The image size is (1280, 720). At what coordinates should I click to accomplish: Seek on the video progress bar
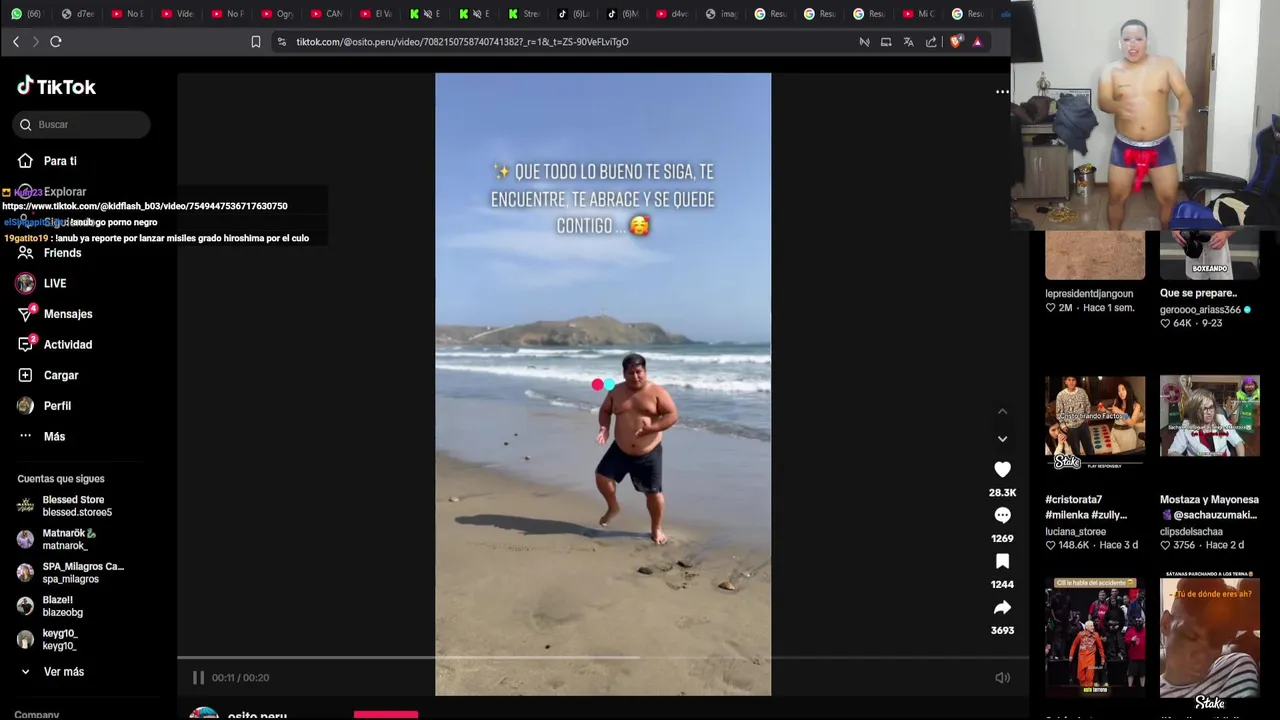(603, 658)
